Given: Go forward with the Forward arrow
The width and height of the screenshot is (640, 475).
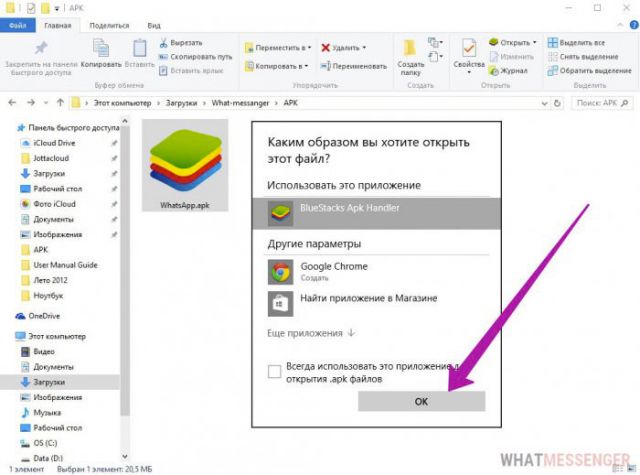Looking at the screenshot, I should (x=31, y=103).
